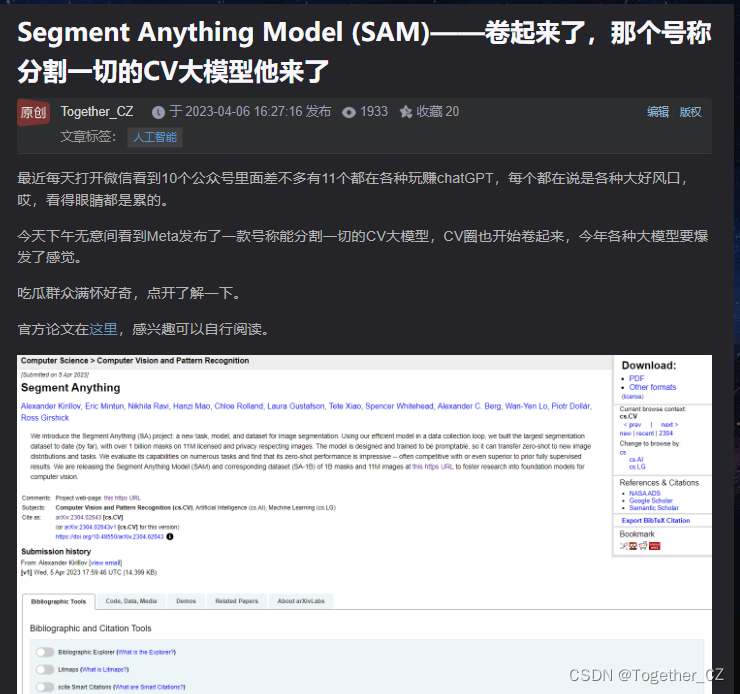This screenshot has height=694, width=740.
Task: Click the next > browse link
Action: tap(669, 425)
